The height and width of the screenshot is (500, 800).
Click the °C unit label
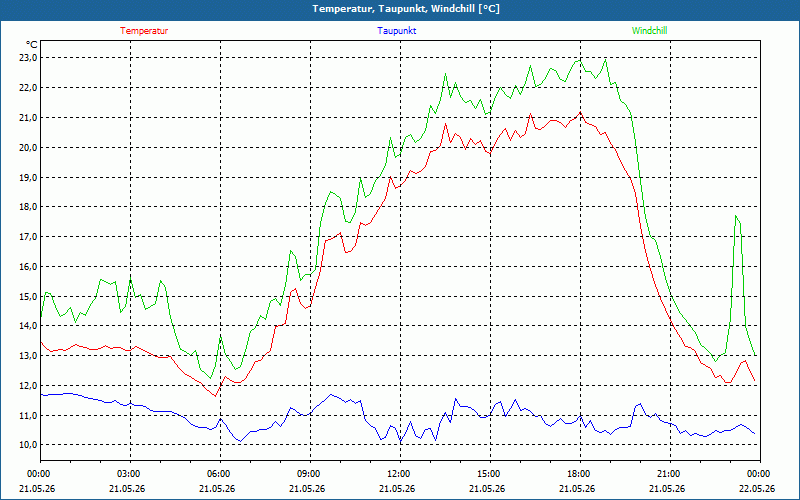tap(32, 44)
